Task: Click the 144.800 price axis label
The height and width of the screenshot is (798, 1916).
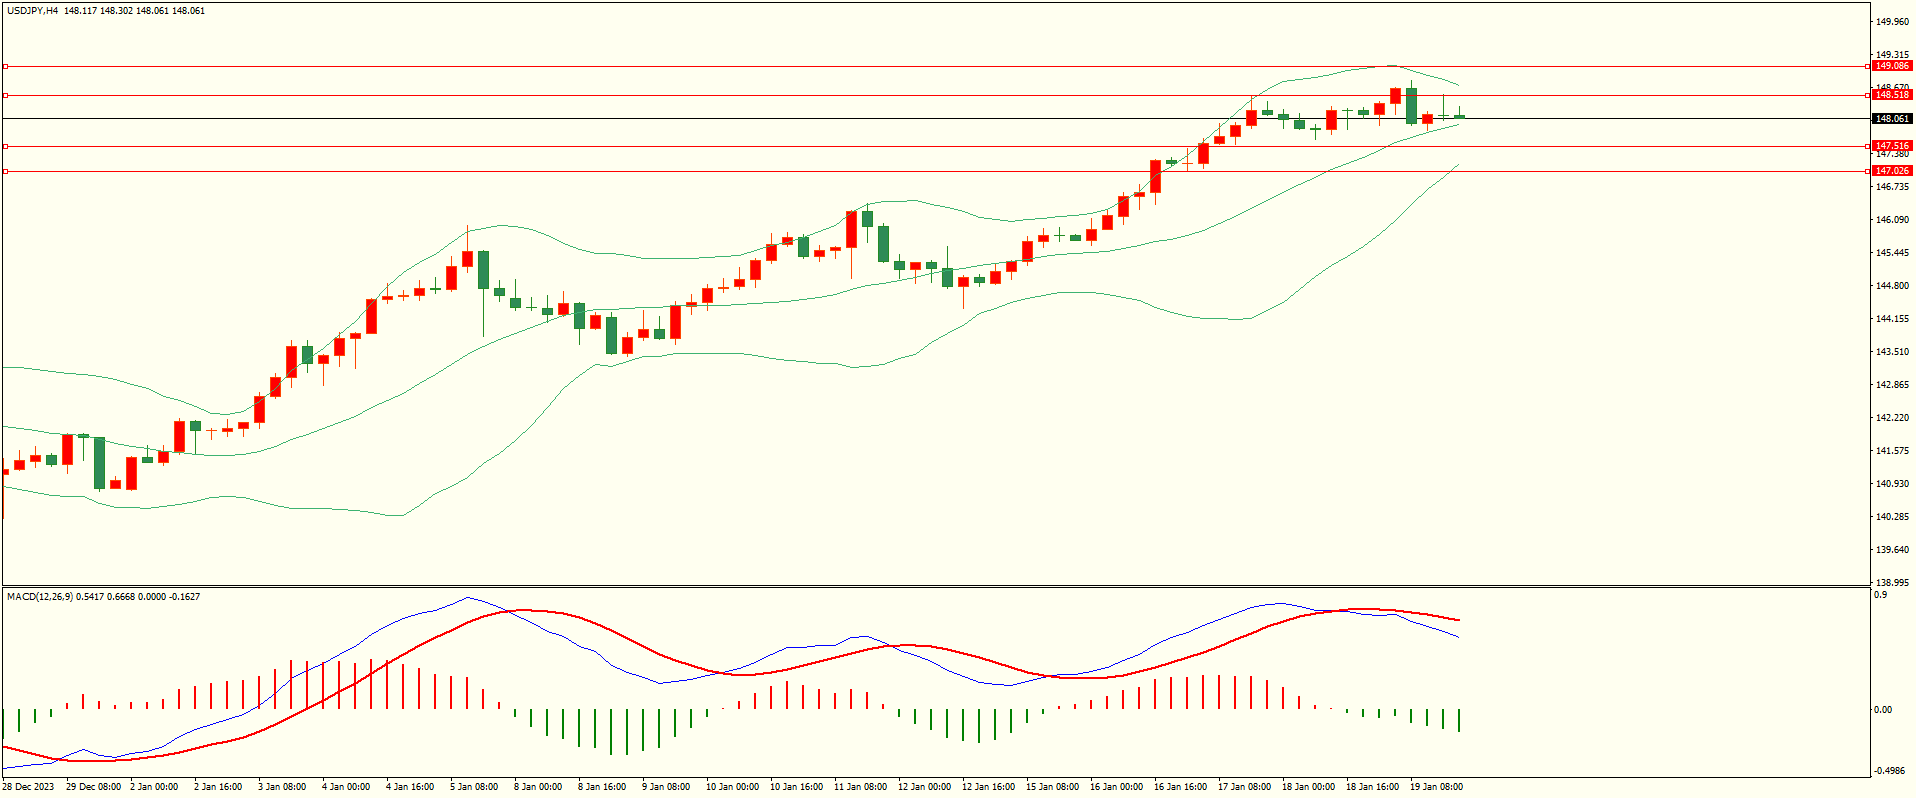Action: click(x=1892, y=286)
